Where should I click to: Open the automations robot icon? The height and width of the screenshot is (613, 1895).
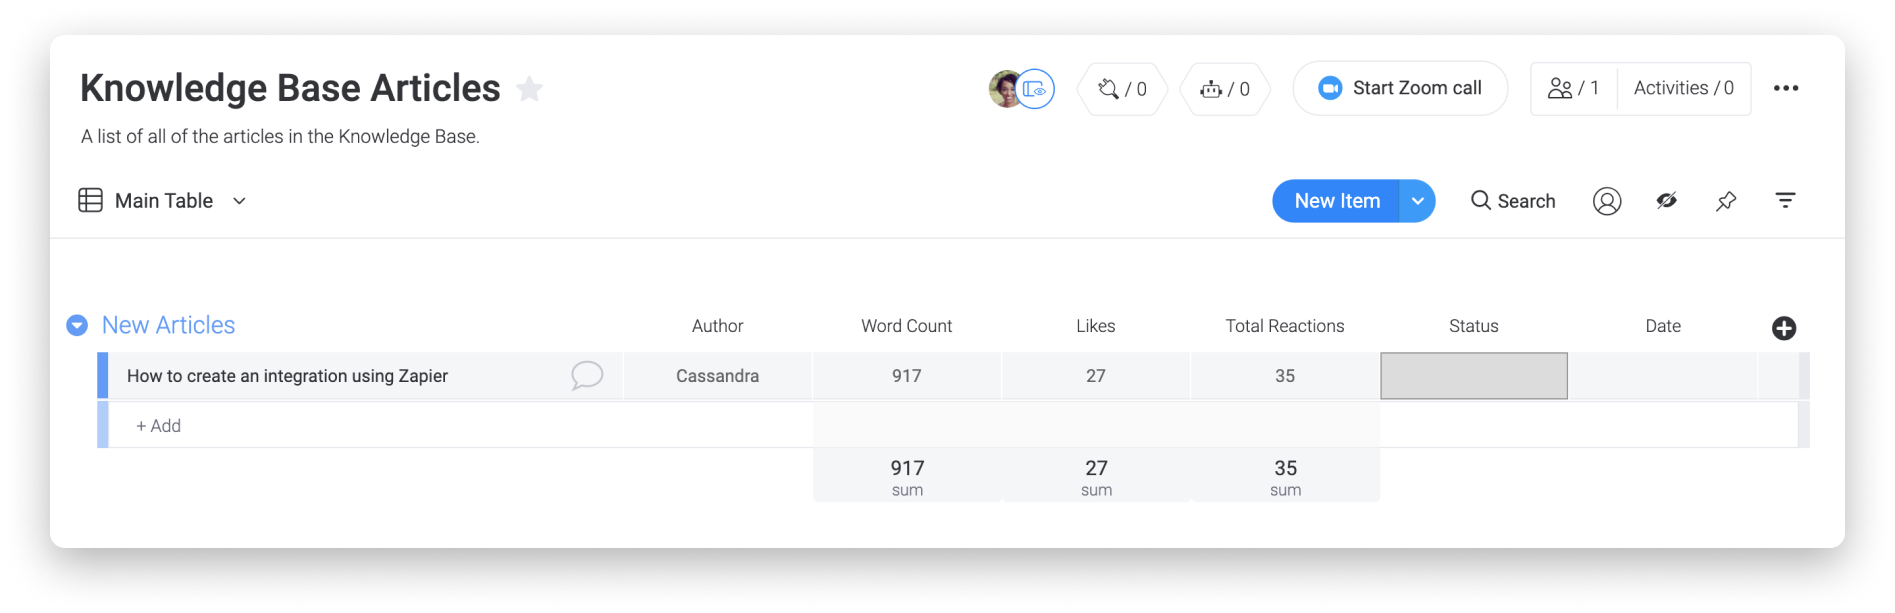[x=1211, y=89]
